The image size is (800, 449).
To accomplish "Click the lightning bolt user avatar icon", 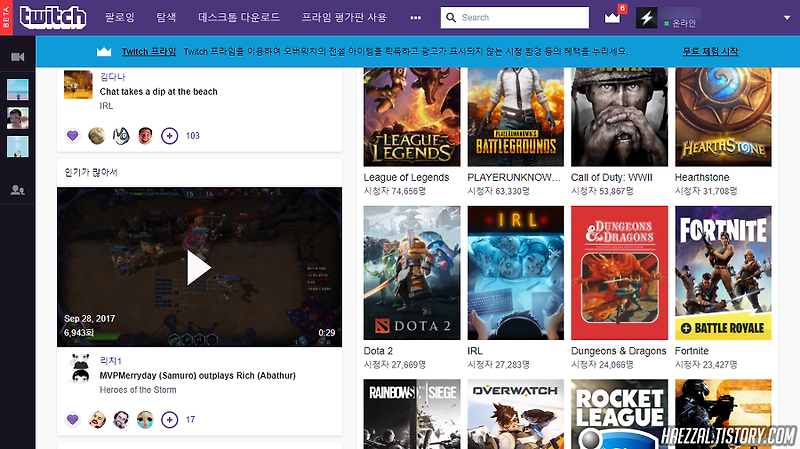I will (x=646, y=17).
